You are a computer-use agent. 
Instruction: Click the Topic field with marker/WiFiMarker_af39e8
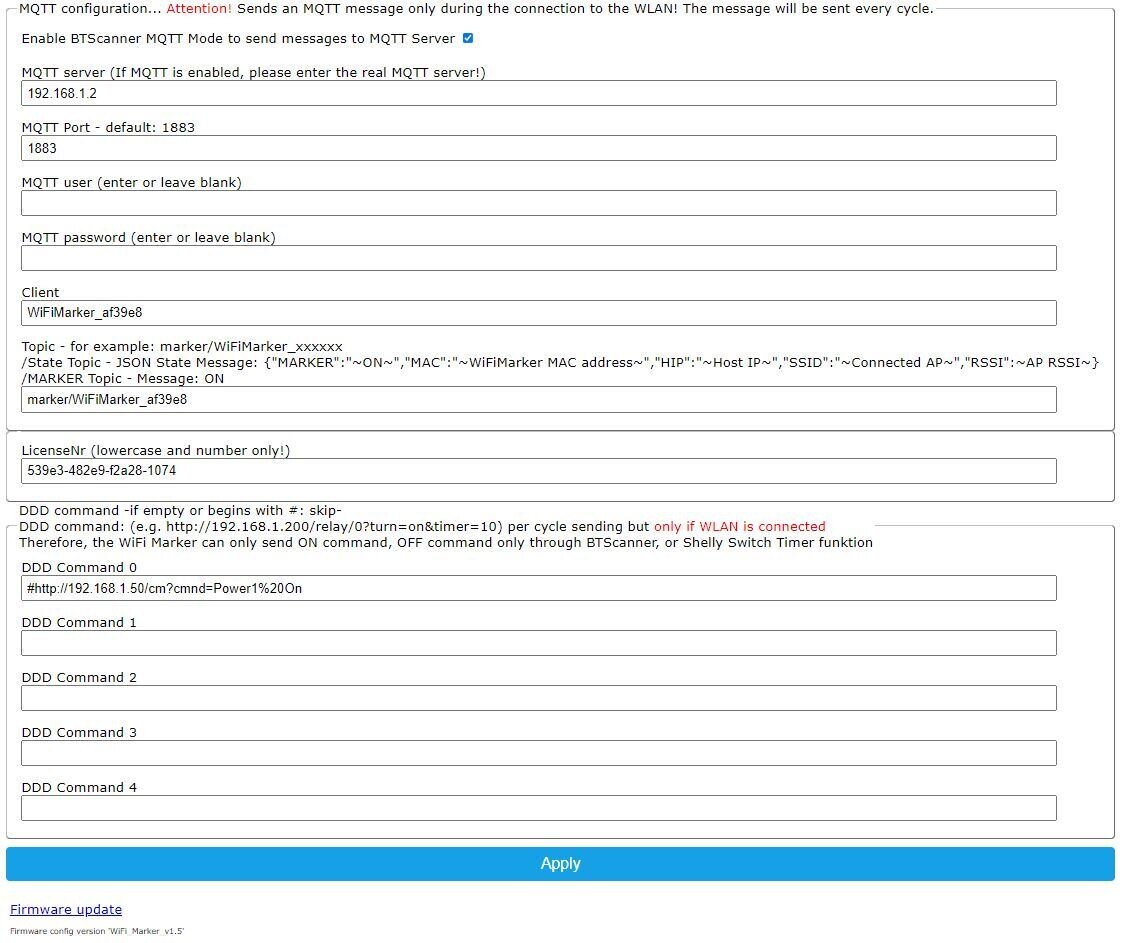[538, 400]
